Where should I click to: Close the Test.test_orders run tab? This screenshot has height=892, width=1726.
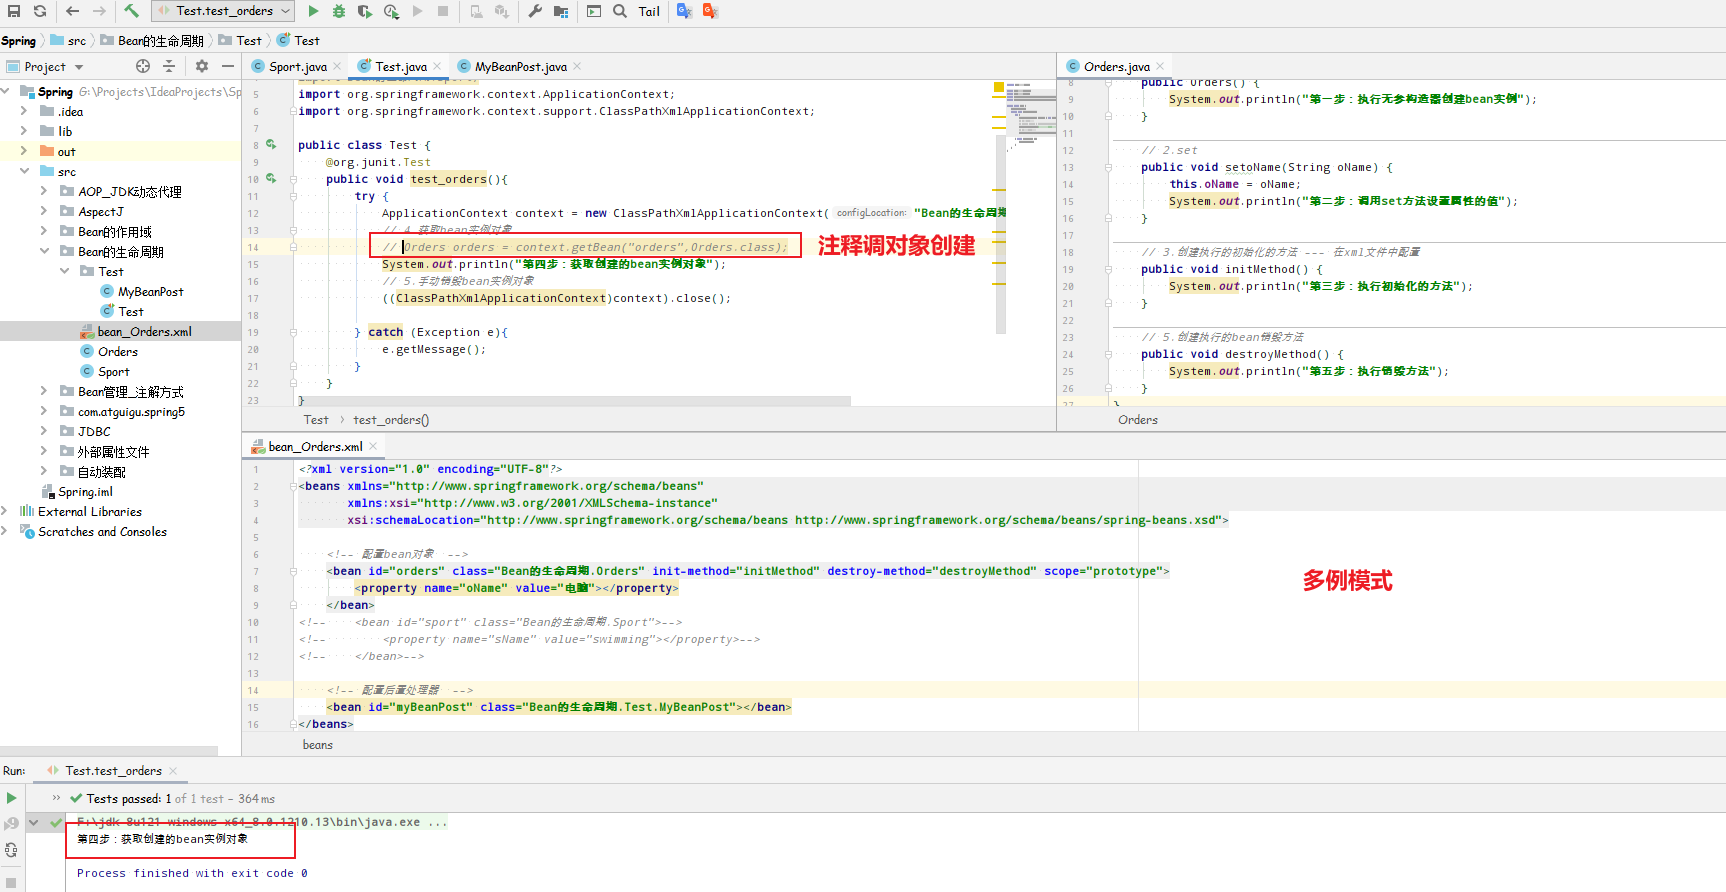[x=173, y=771]
